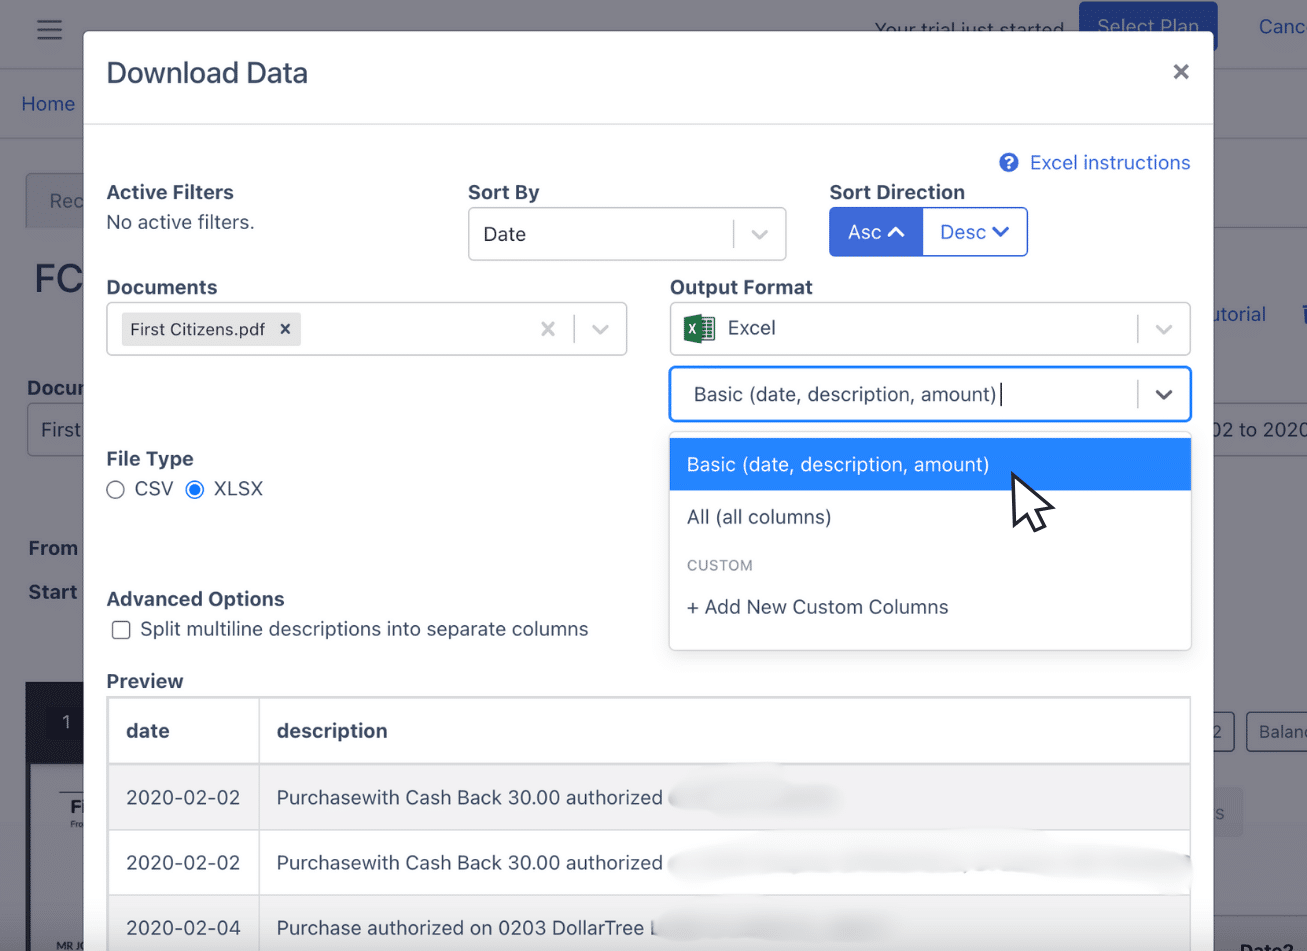The width and height of the screenshot is (1307, 951).
Task: Select Add New Custom Columns
Action: 930,607
